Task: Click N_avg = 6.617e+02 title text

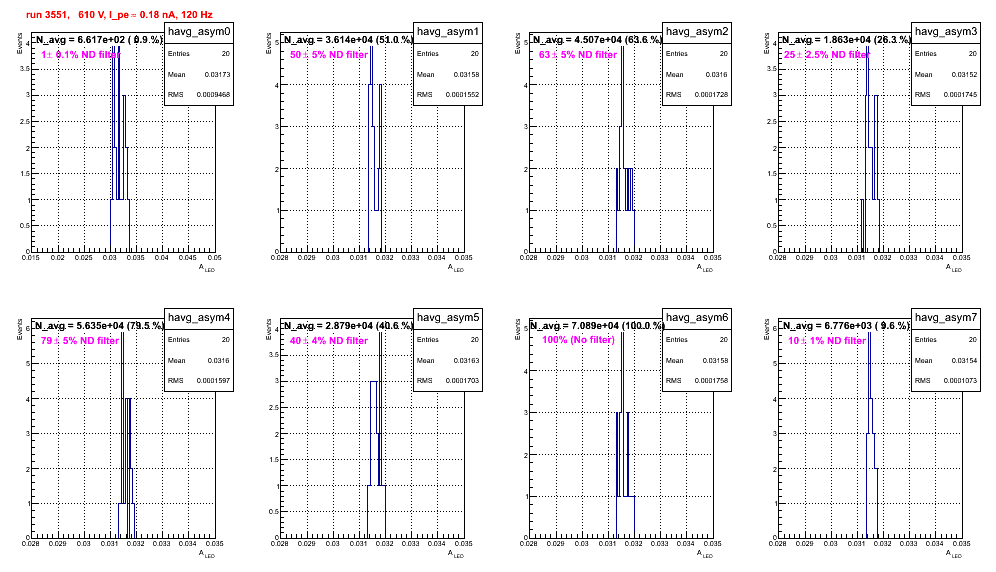Action: tap(98, 39)
